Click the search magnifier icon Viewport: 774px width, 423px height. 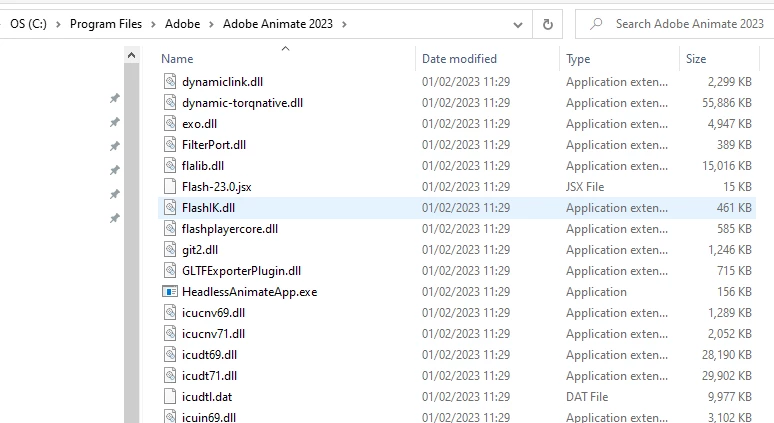pyautogui.click(x=596, y=24)
